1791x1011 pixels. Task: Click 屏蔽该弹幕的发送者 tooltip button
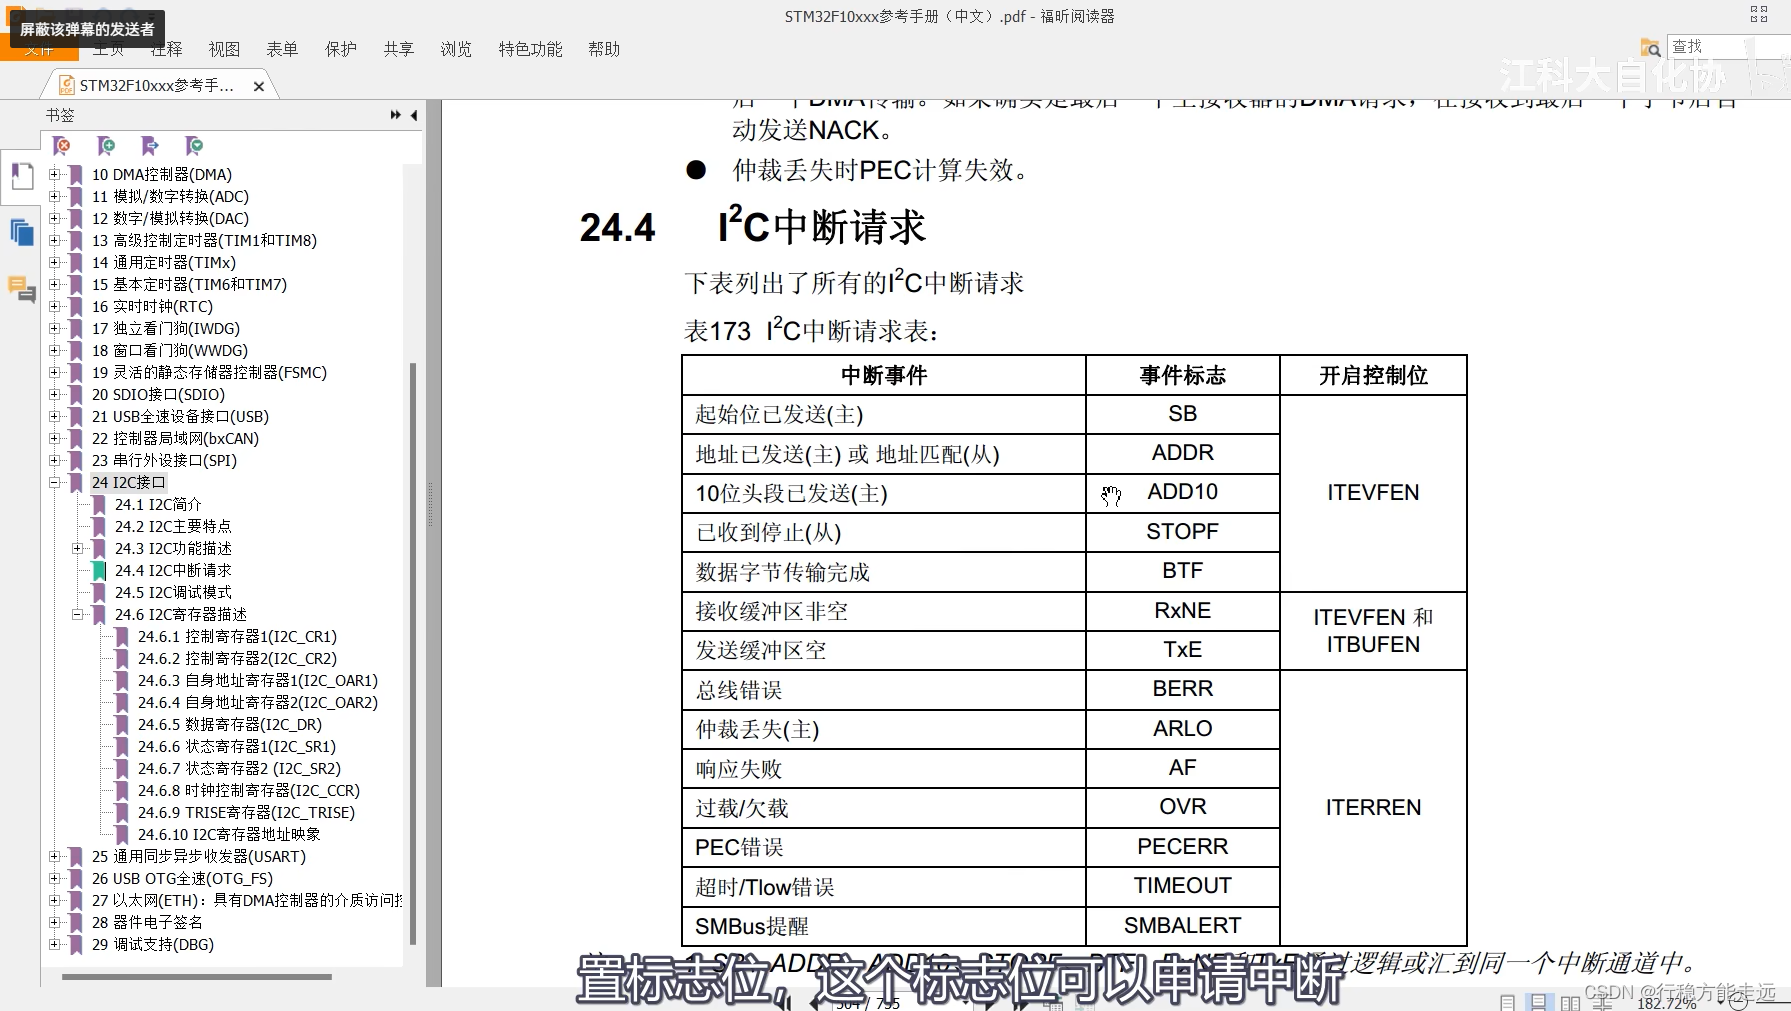coord(87,29)
